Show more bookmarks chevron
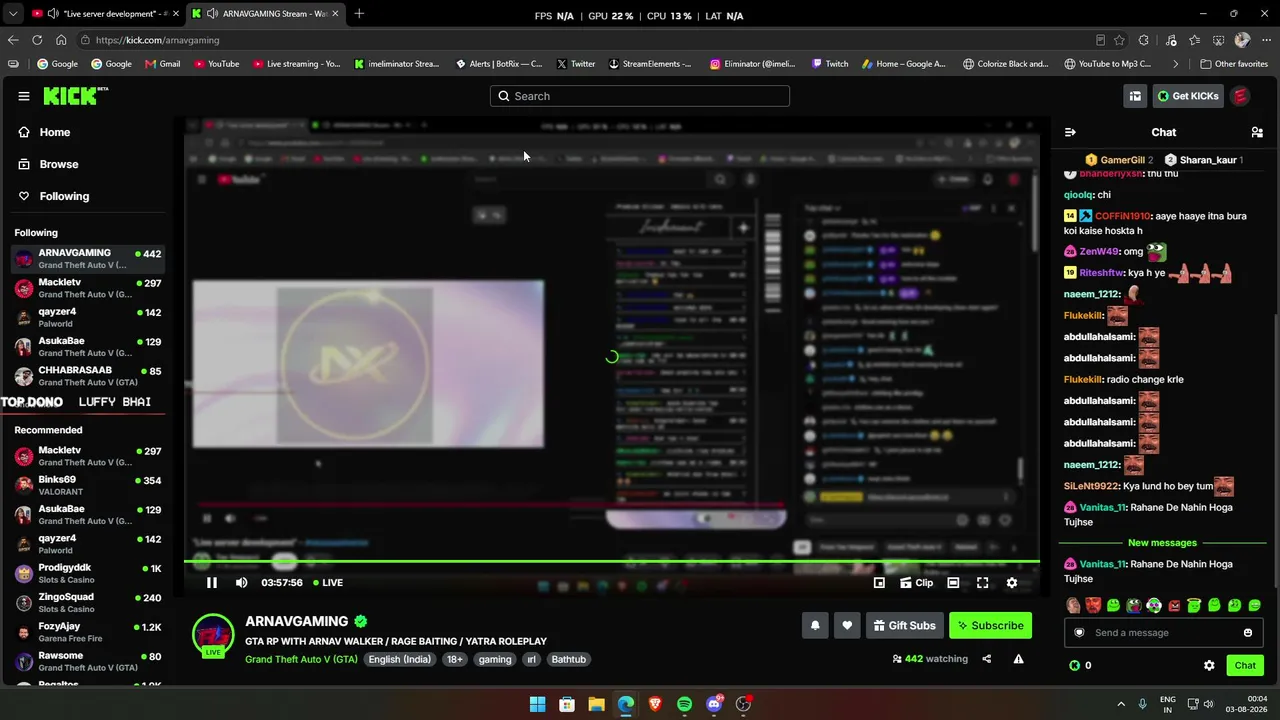 [x=1176, y=64]
